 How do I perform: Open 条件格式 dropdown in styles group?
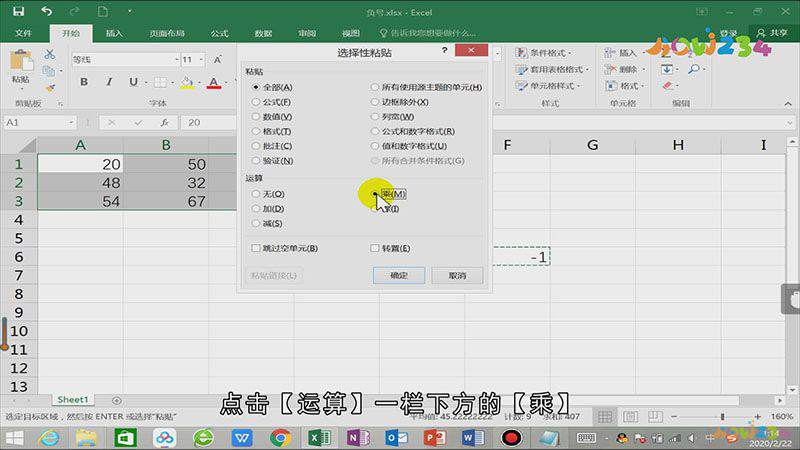(543, 53)
